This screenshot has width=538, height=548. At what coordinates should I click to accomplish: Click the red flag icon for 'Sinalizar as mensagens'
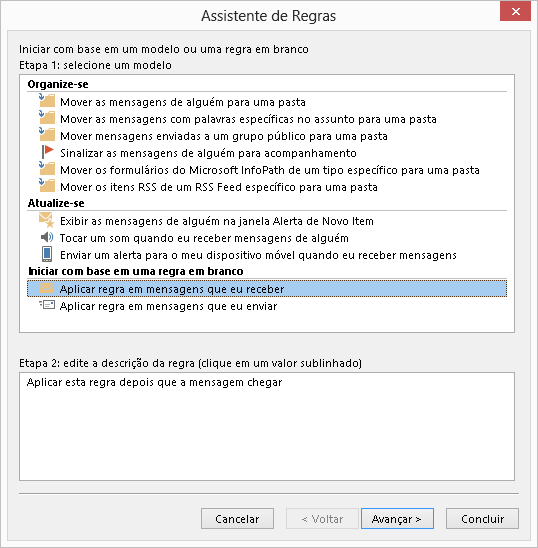click(x=47, y=152)
